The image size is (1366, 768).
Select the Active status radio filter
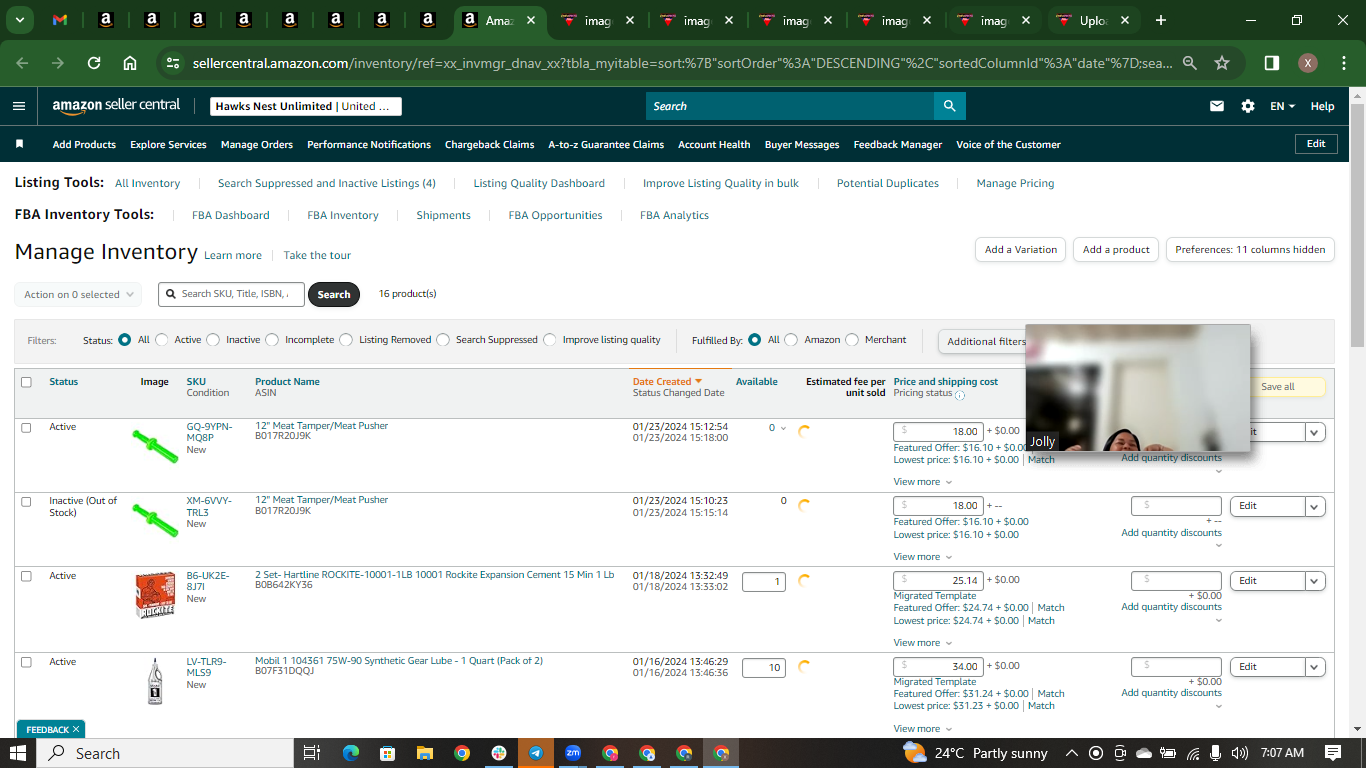tap(162, 340)
